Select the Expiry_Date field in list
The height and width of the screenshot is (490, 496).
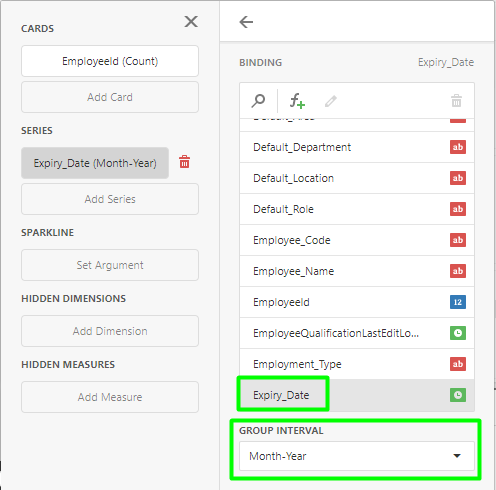[357, 395]
